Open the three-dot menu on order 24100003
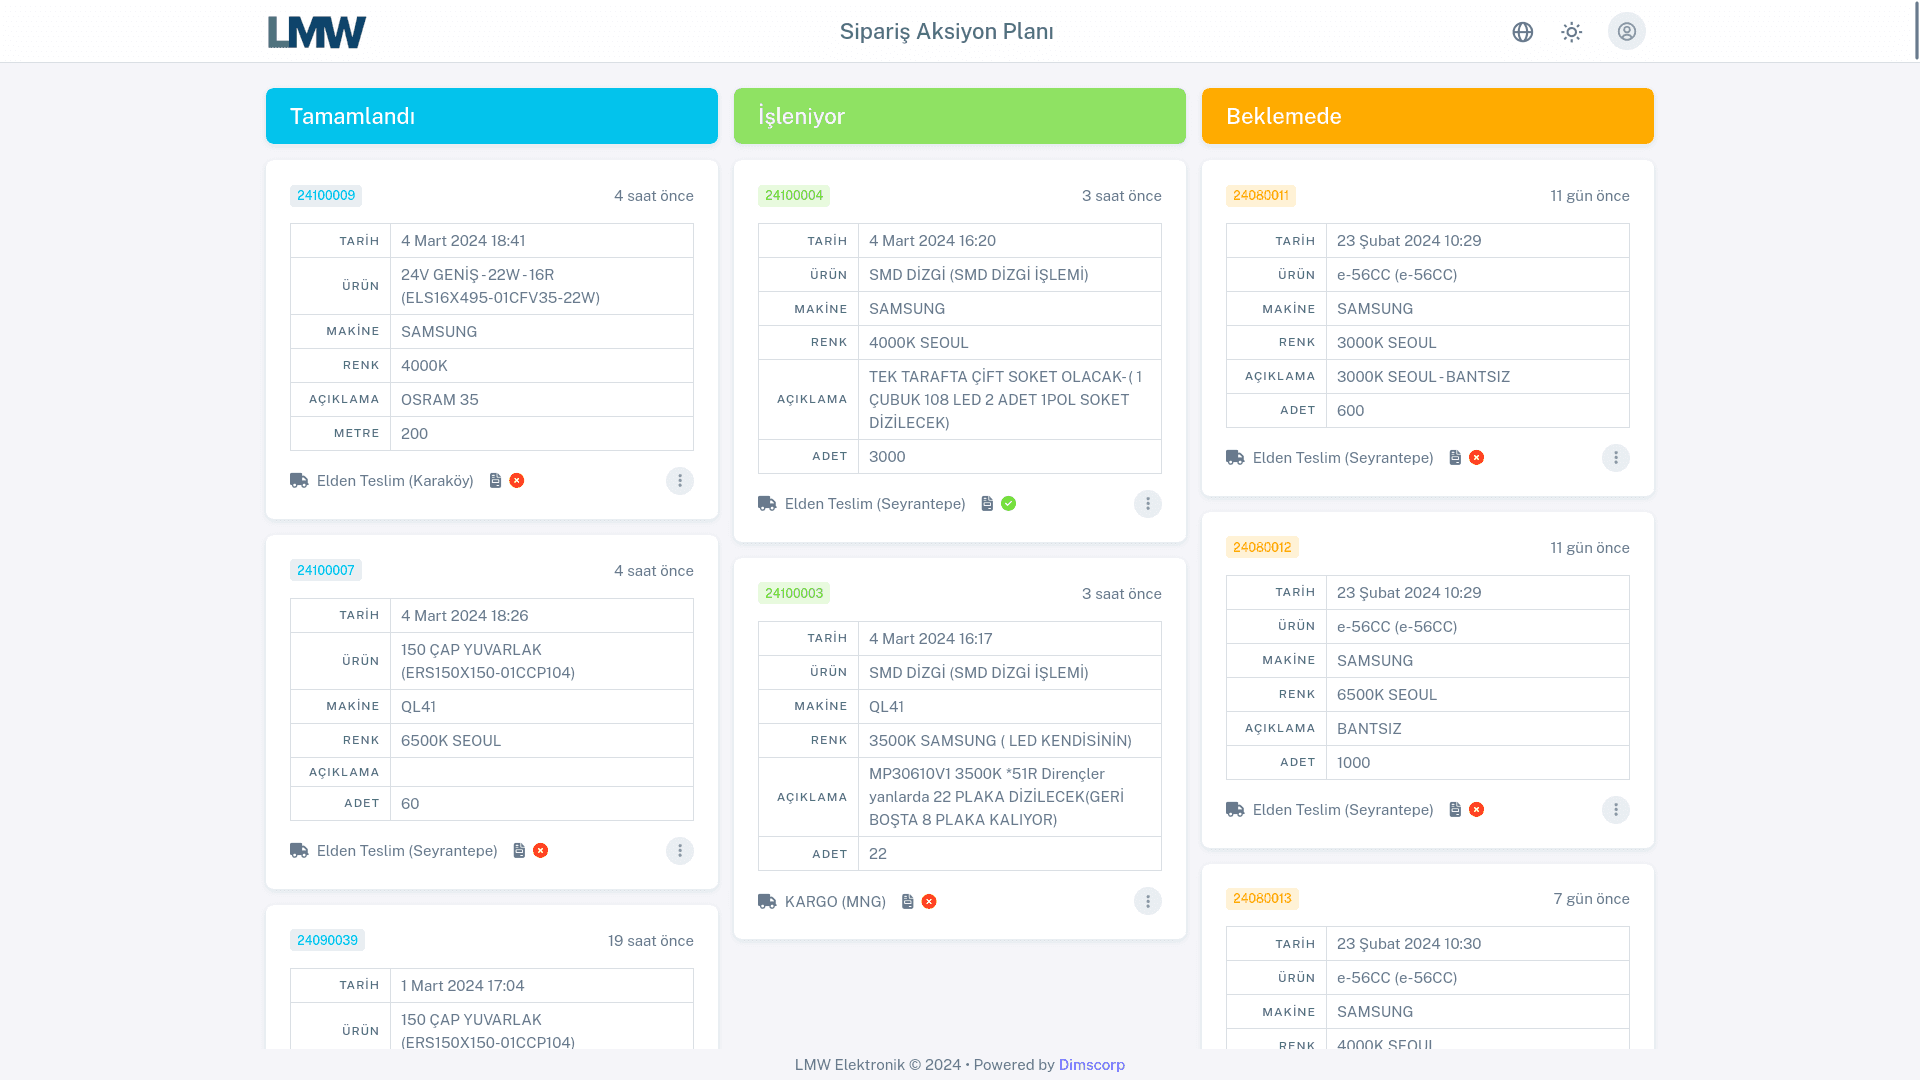The width and height of the screenshot is (1920, 1080). (x=1147, y=901)
